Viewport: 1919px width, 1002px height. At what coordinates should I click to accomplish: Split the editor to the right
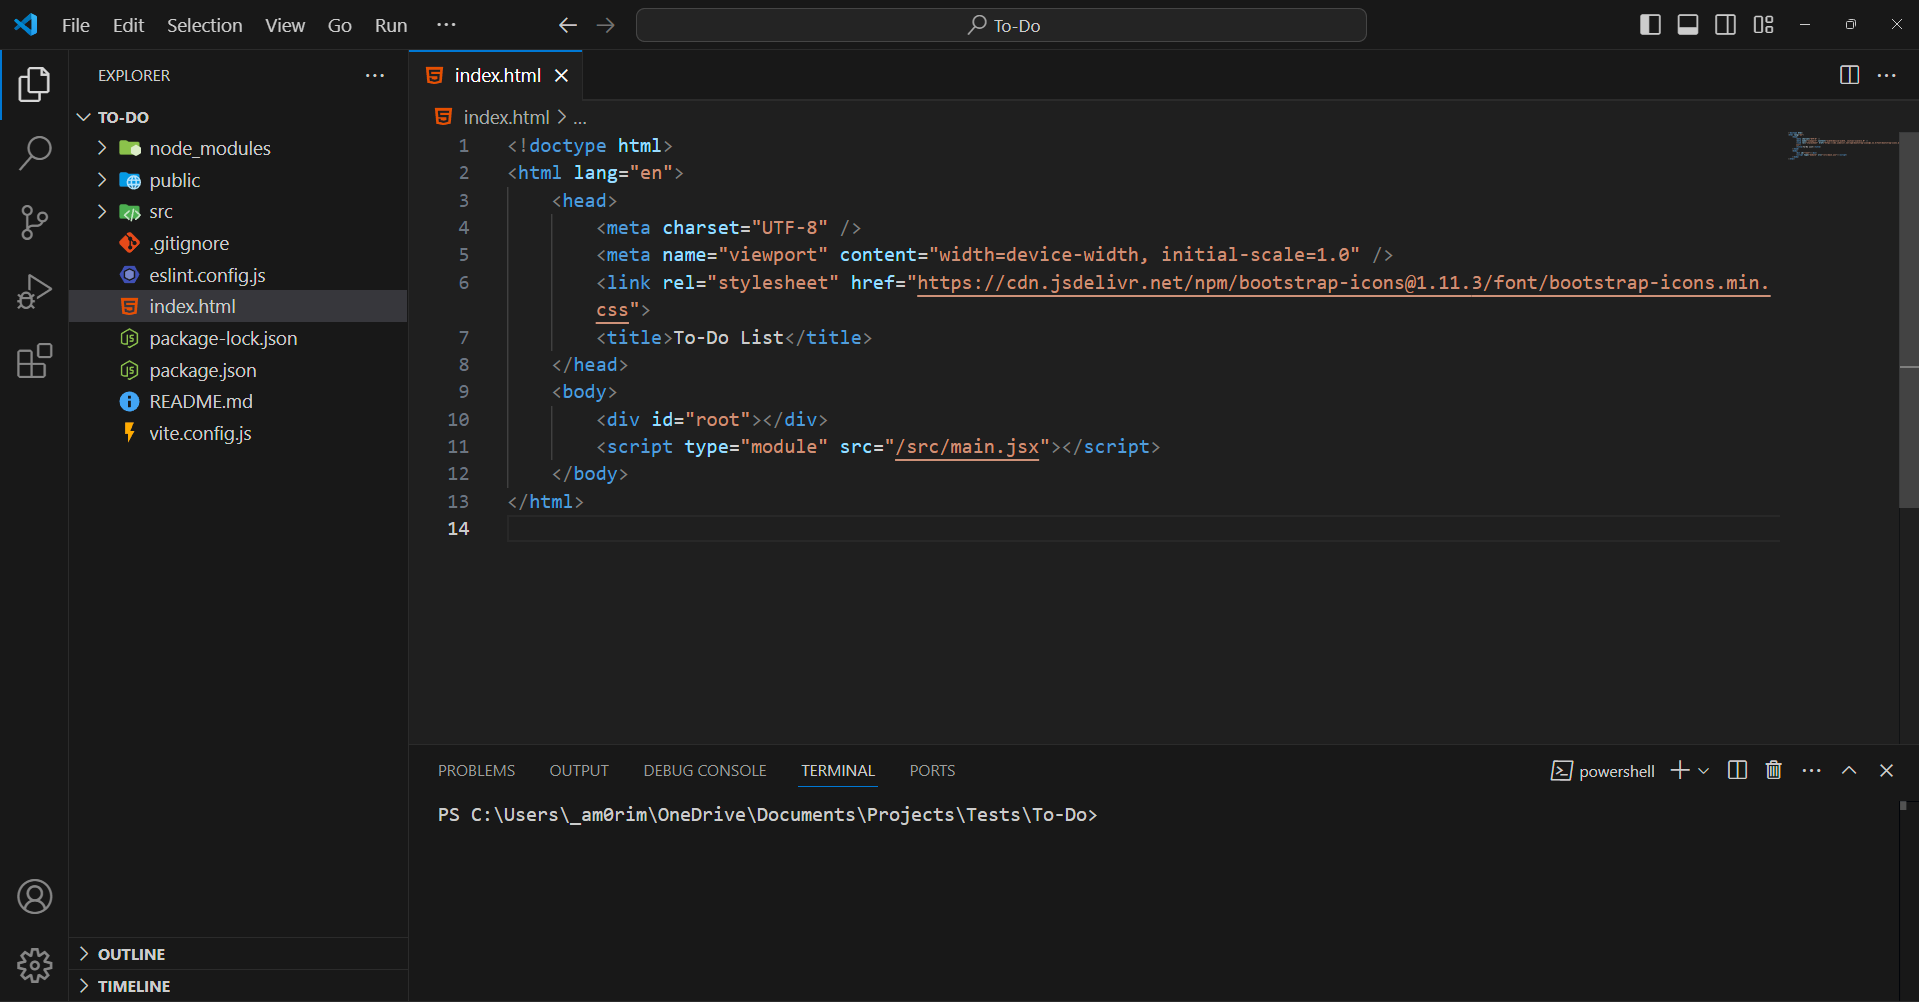1849,75
